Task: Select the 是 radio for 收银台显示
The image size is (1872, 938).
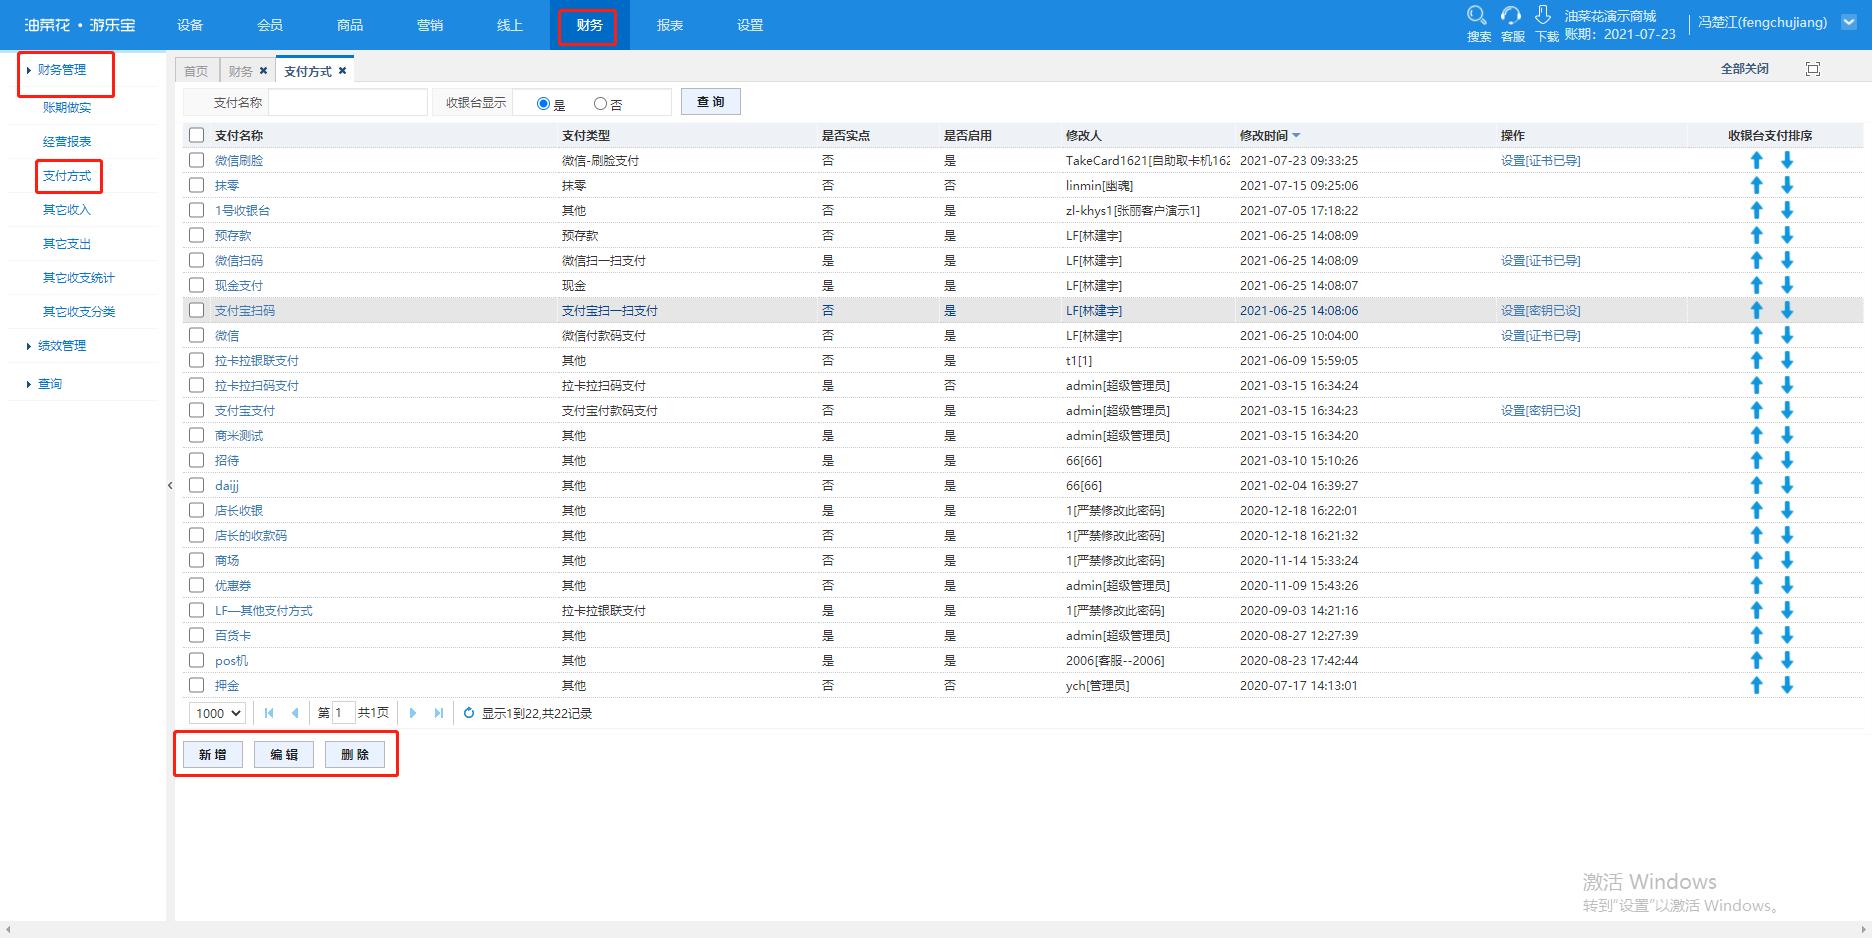Action: [543, 104]
